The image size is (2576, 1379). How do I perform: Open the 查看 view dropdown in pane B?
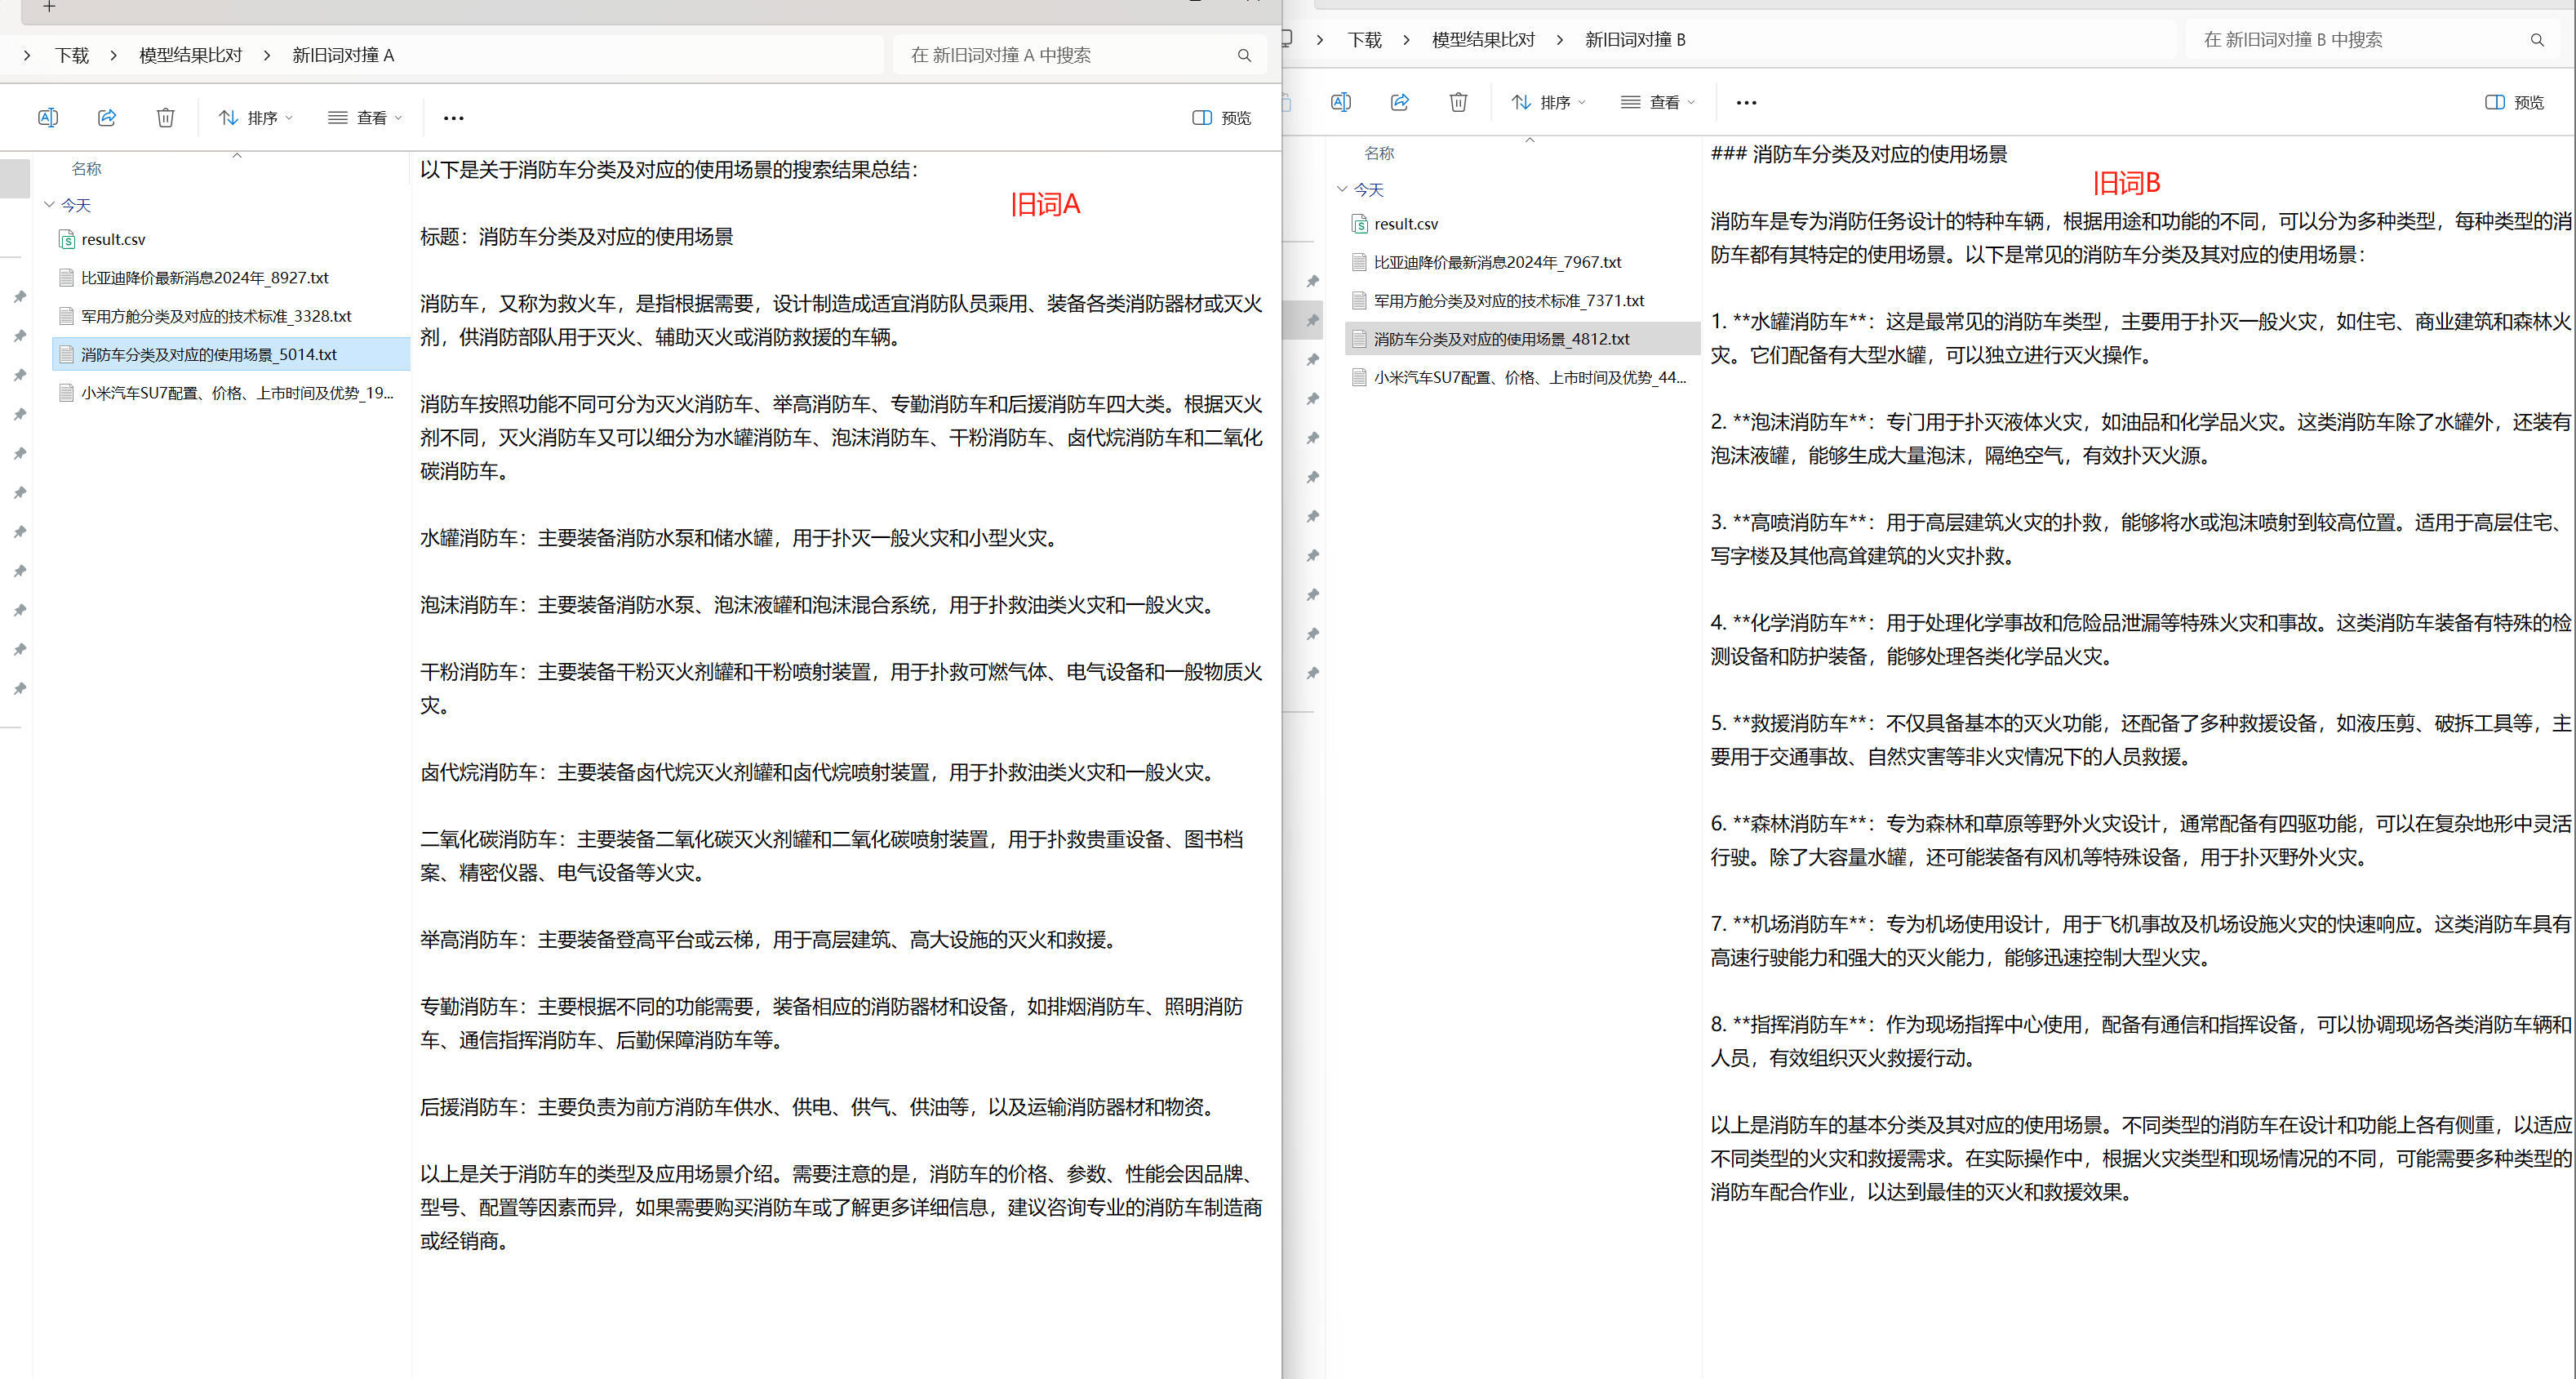1657,102
